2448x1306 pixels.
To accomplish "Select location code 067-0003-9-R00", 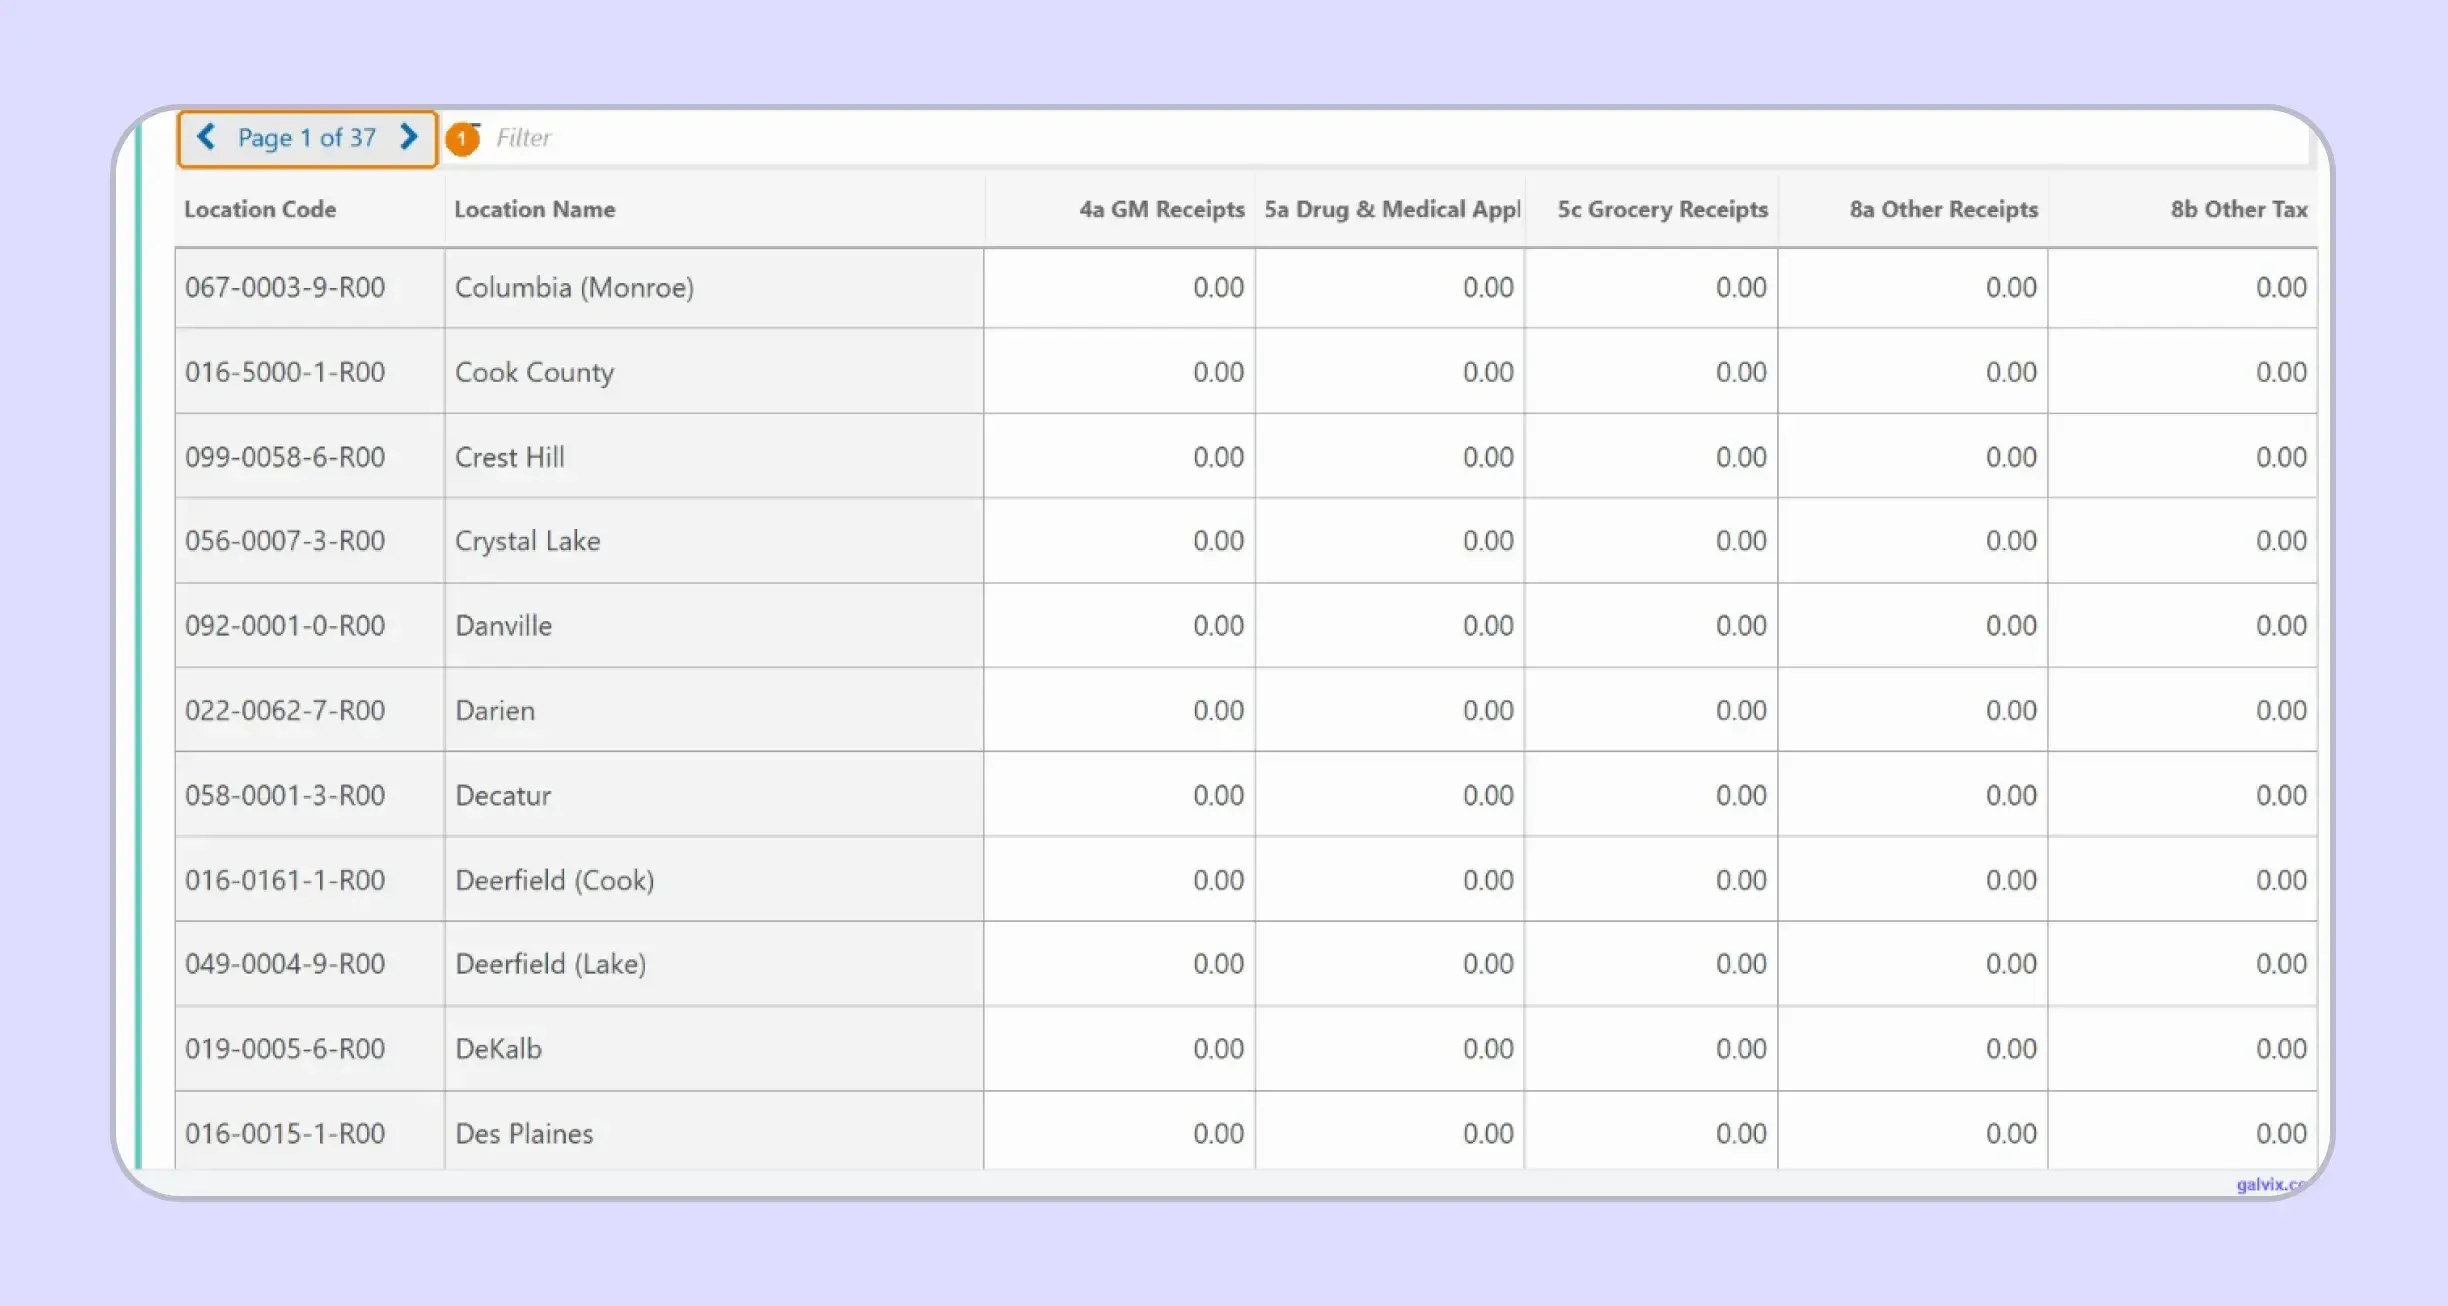I will tap(285, 288).
